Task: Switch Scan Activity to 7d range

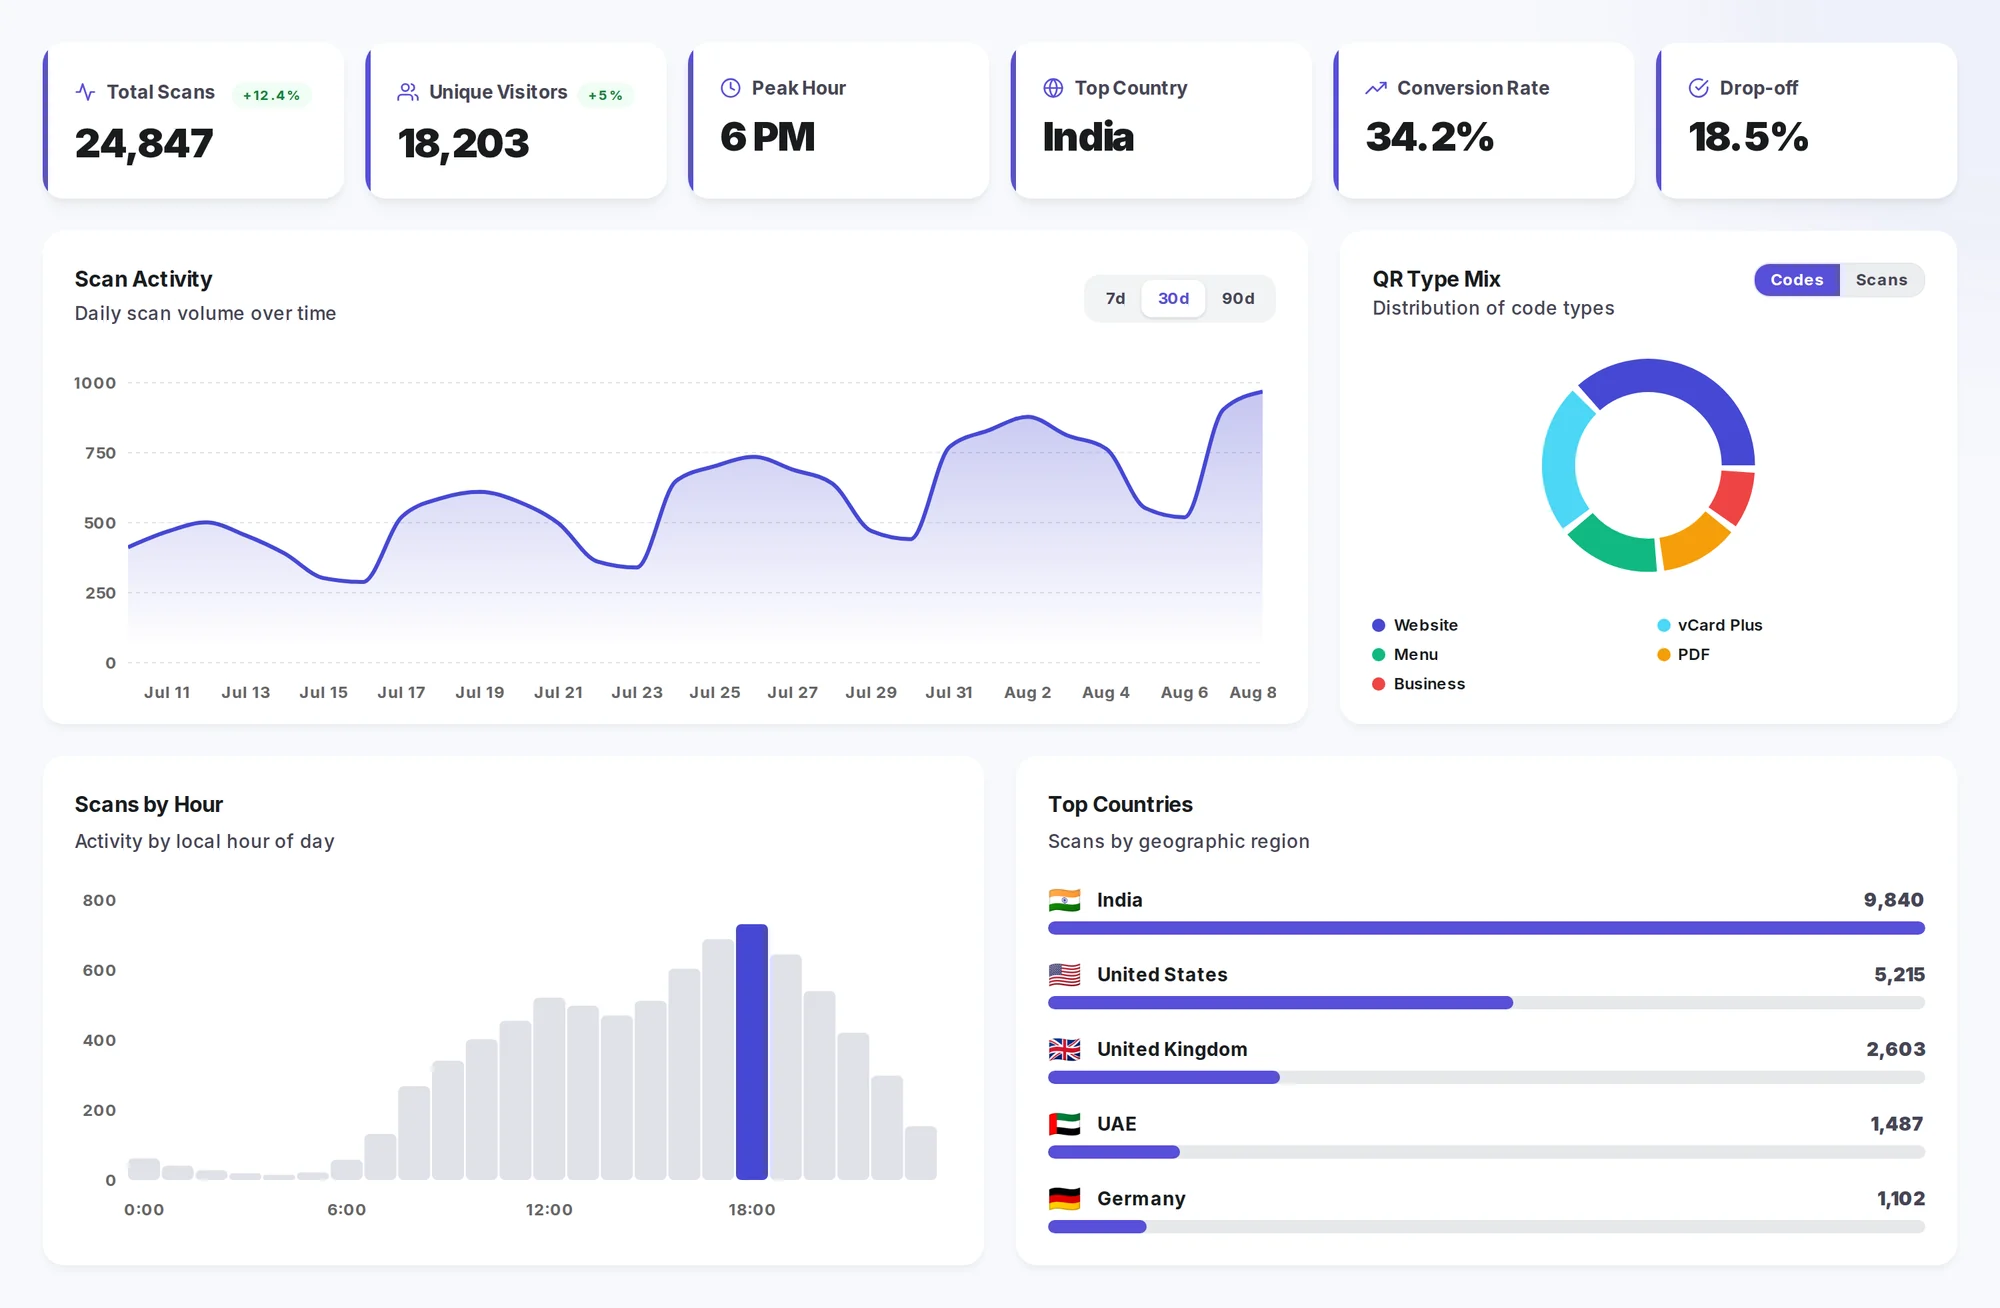Action: (1115, 298)
